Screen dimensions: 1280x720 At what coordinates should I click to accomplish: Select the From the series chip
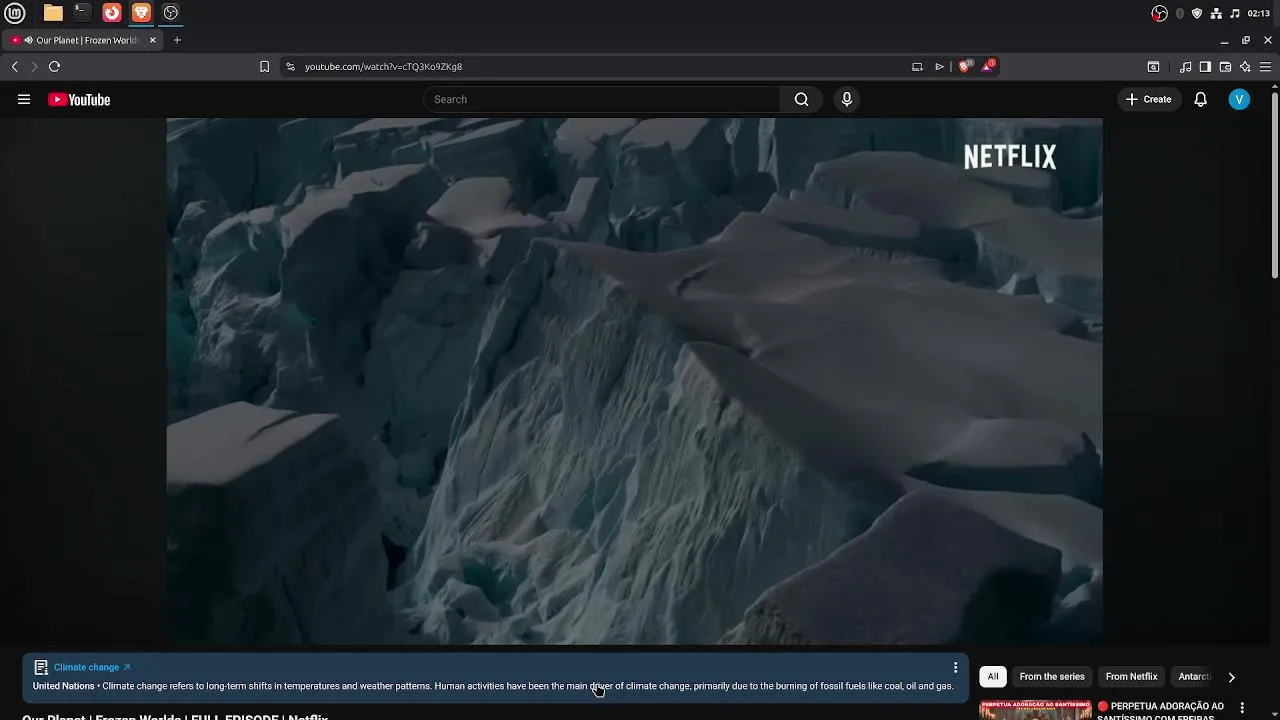click(x=1052, y=677)
